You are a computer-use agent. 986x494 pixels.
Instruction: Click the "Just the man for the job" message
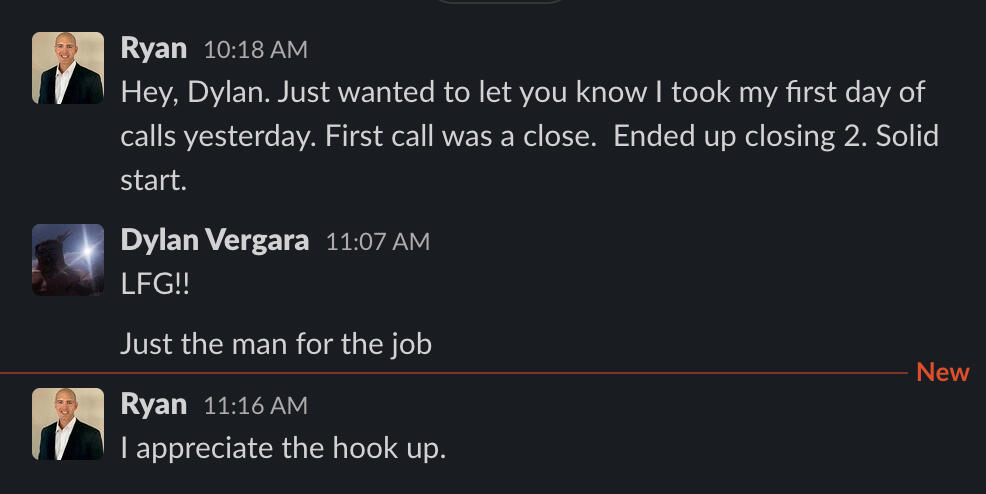[275, 344]
